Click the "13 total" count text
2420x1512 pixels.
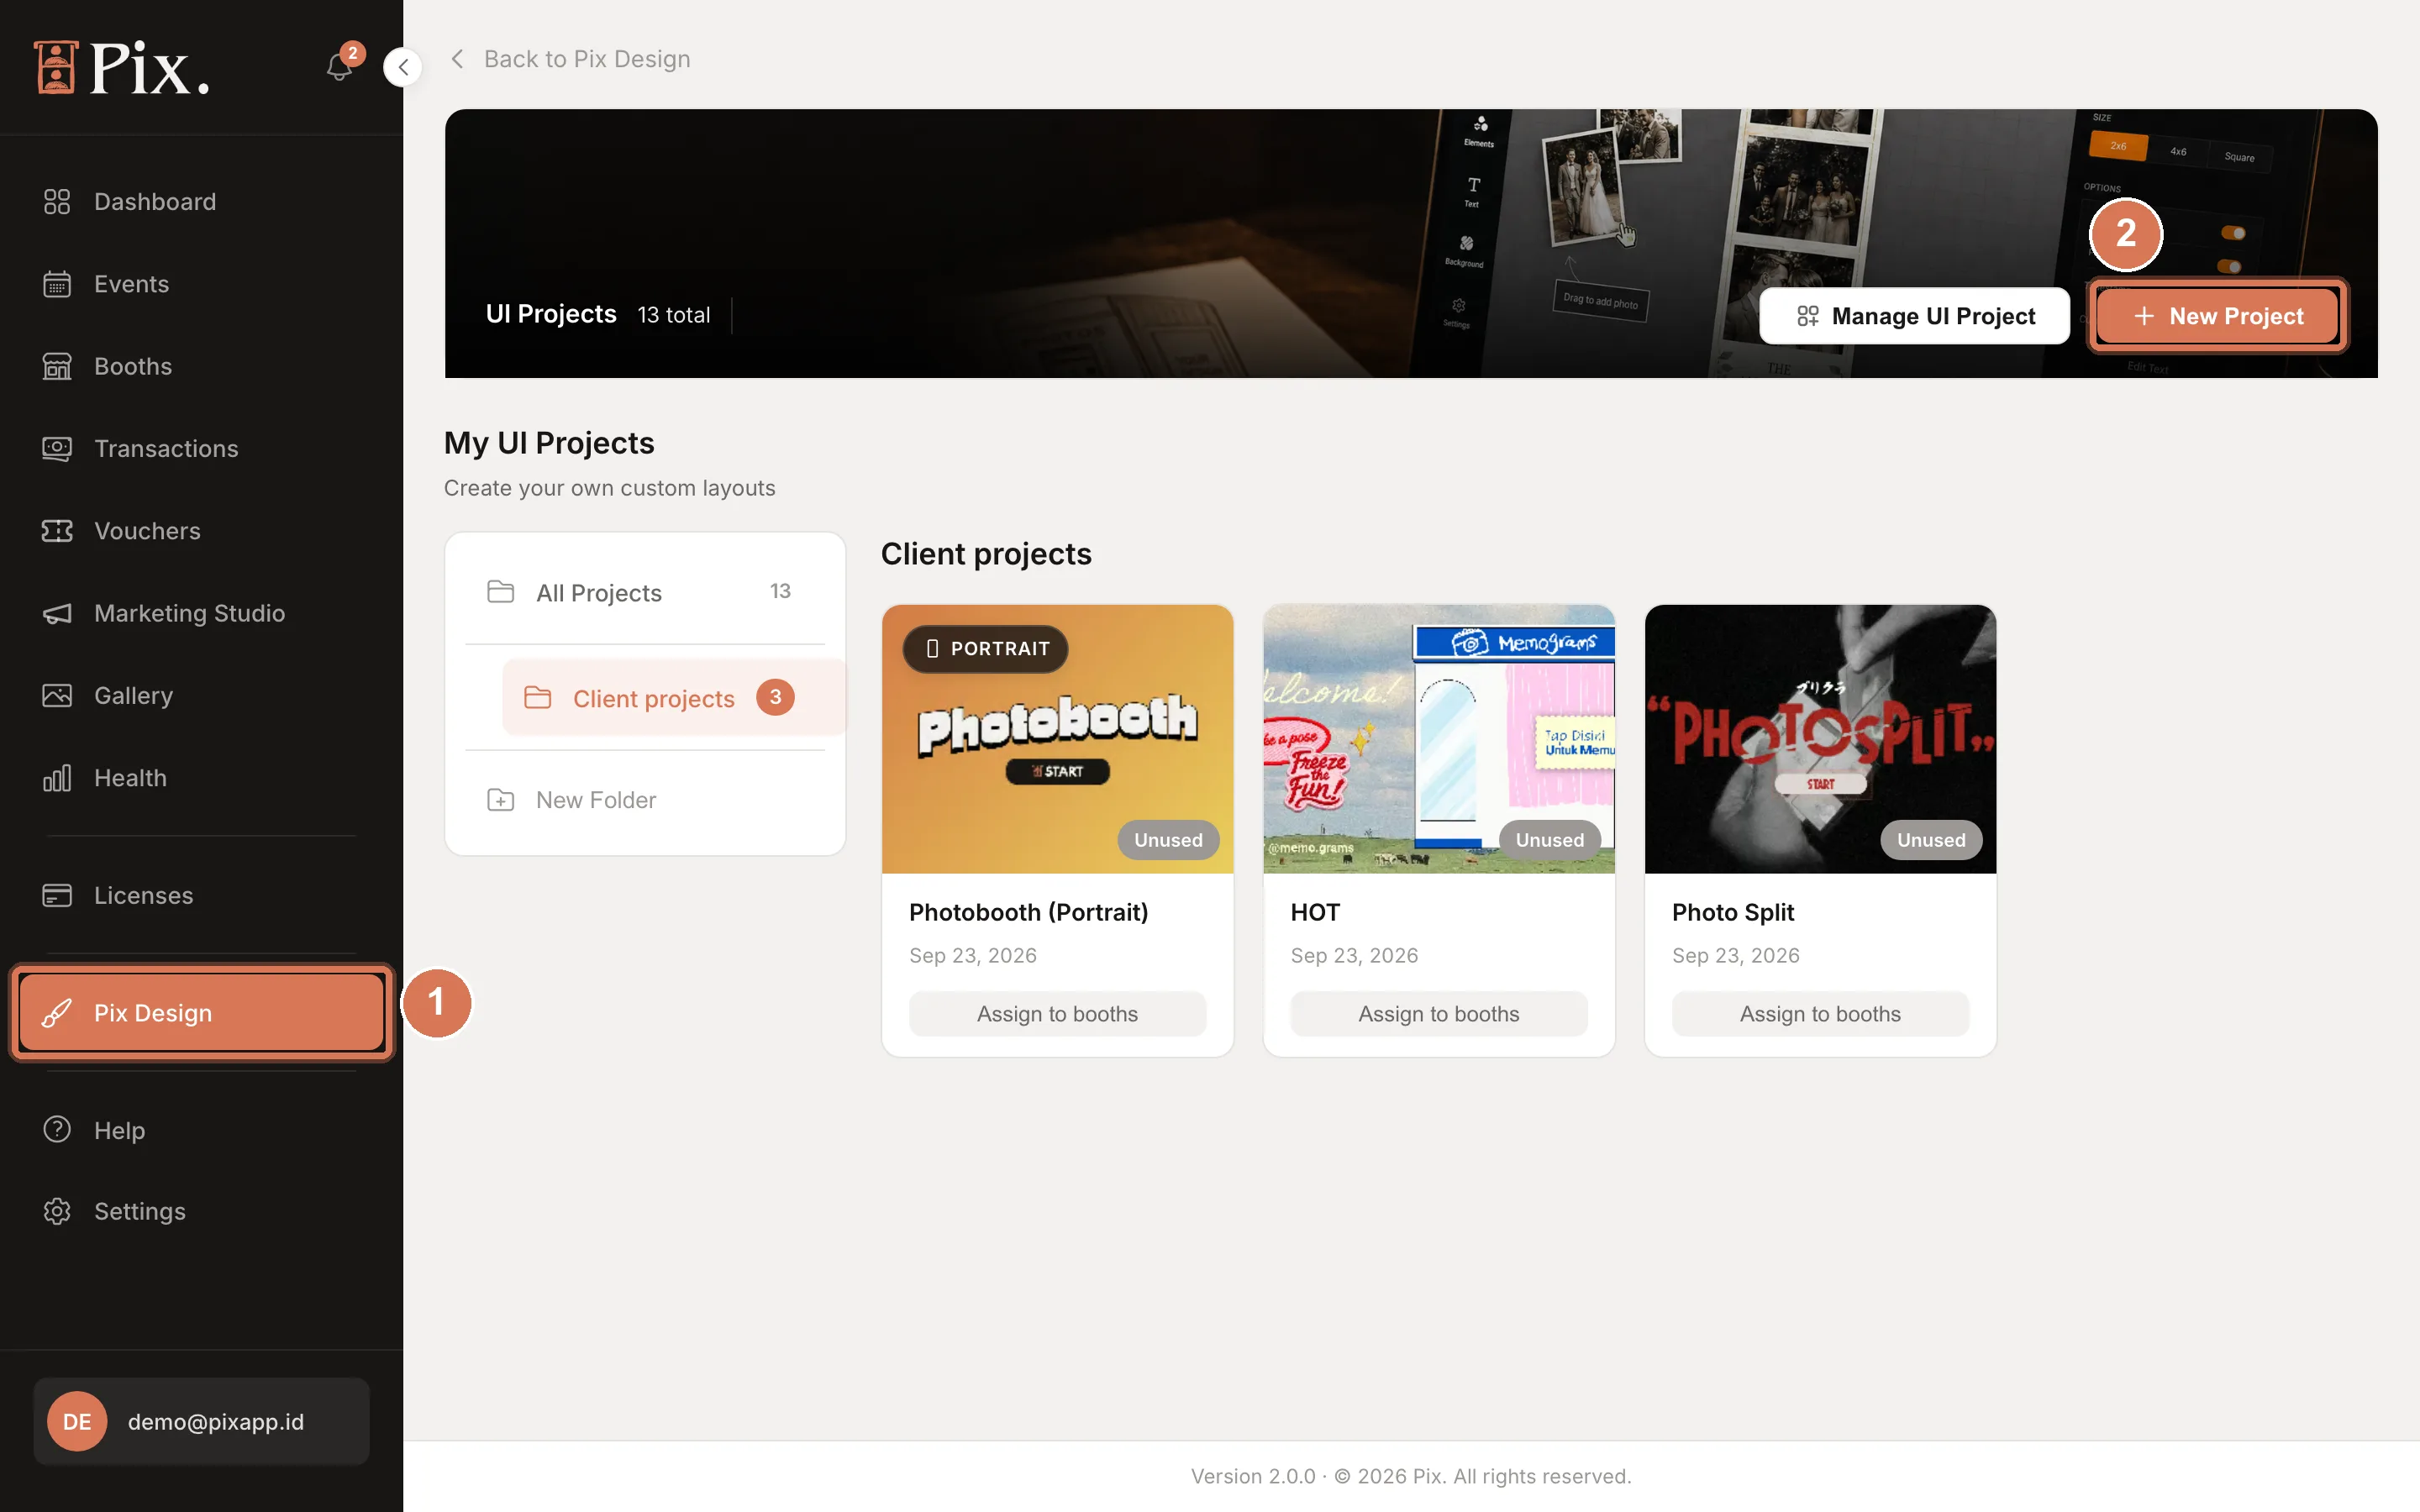click(x=674, y=315)
